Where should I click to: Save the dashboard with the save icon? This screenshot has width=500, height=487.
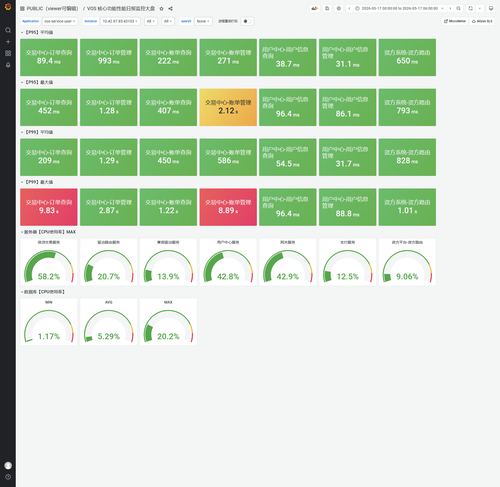point(327,8)
